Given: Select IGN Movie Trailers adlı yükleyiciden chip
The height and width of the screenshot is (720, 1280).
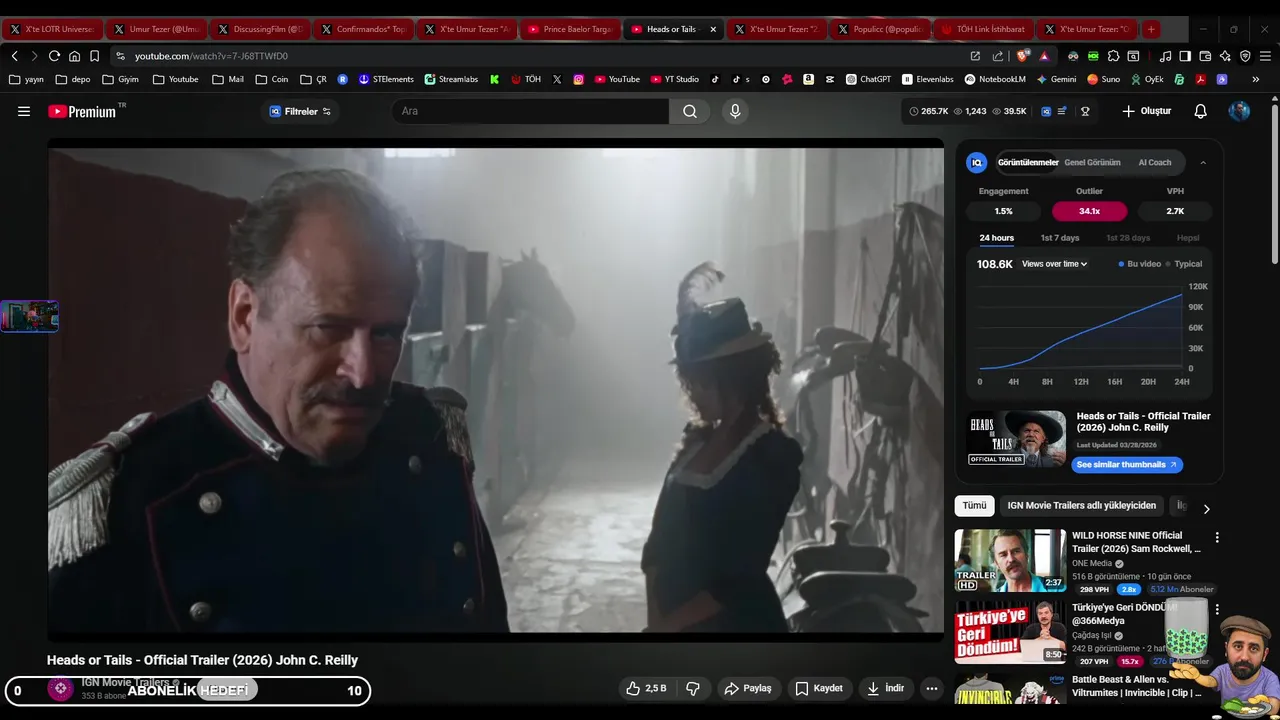Looking at the screenshot, I should point(1082,506).
